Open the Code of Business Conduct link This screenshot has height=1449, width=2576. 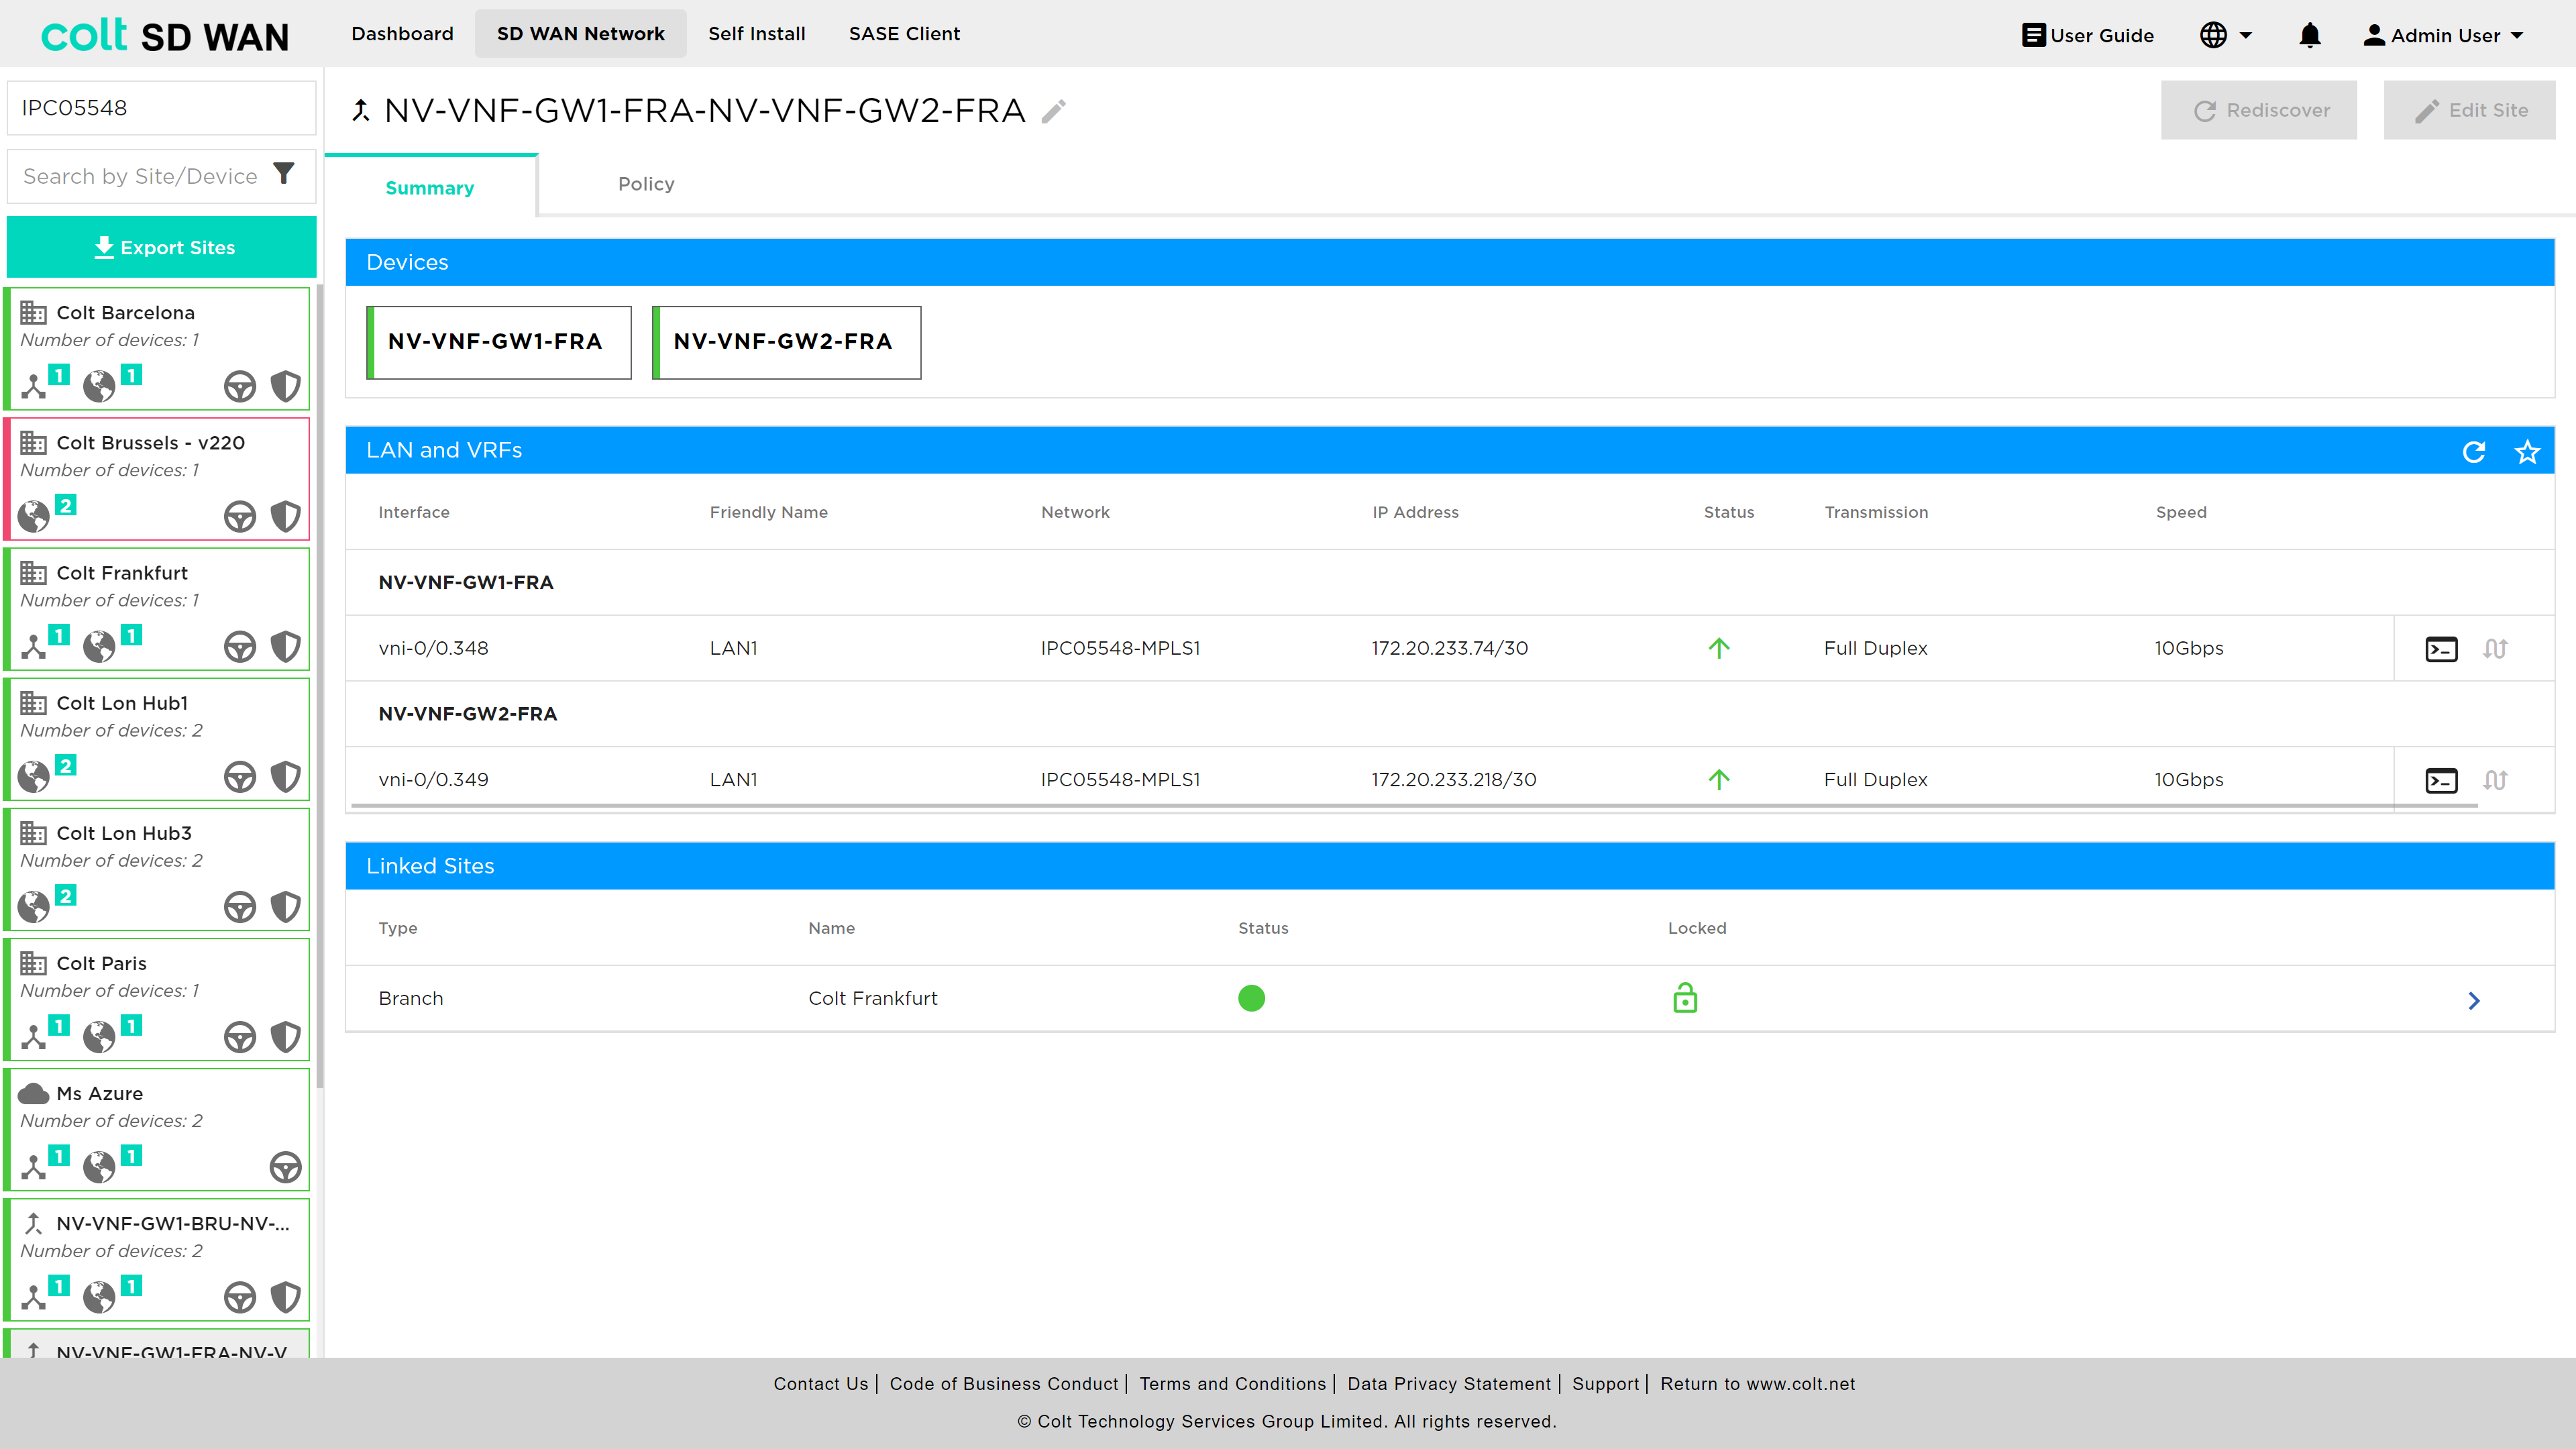pos(1004,1384)
